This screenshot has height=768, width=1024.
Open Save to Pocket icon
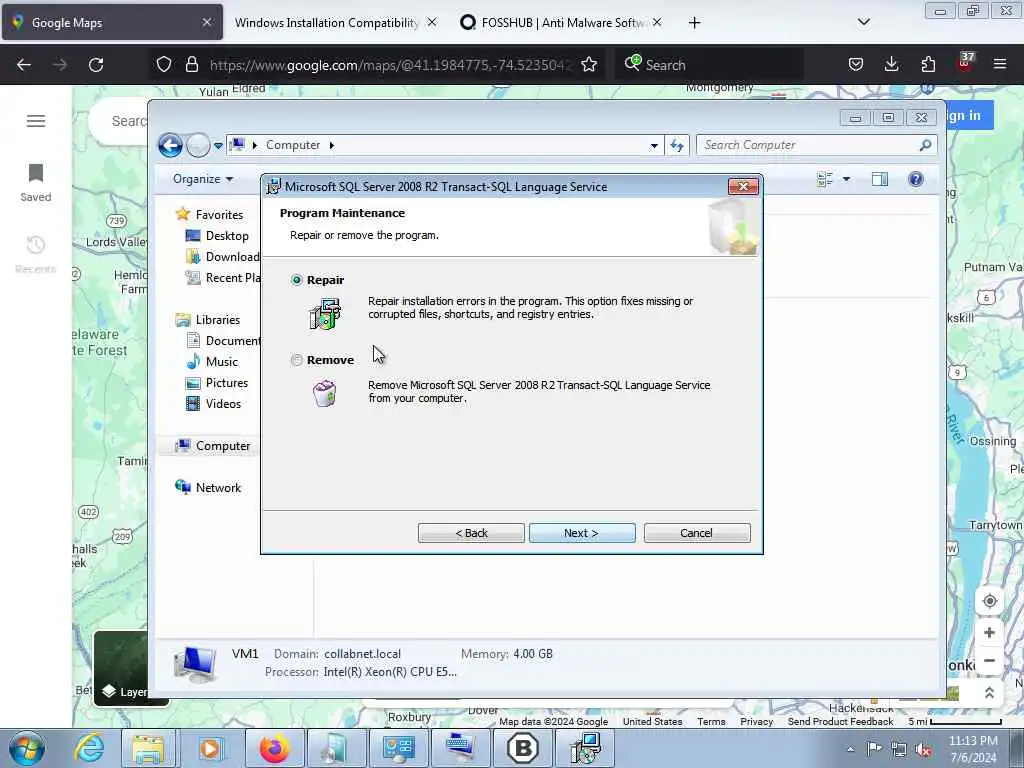[x=856, y=65]
